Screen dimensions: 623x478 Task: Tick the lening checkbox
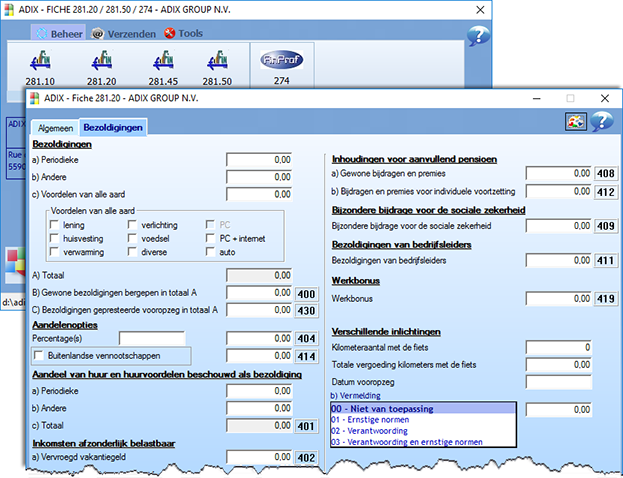tap(54, 225)
